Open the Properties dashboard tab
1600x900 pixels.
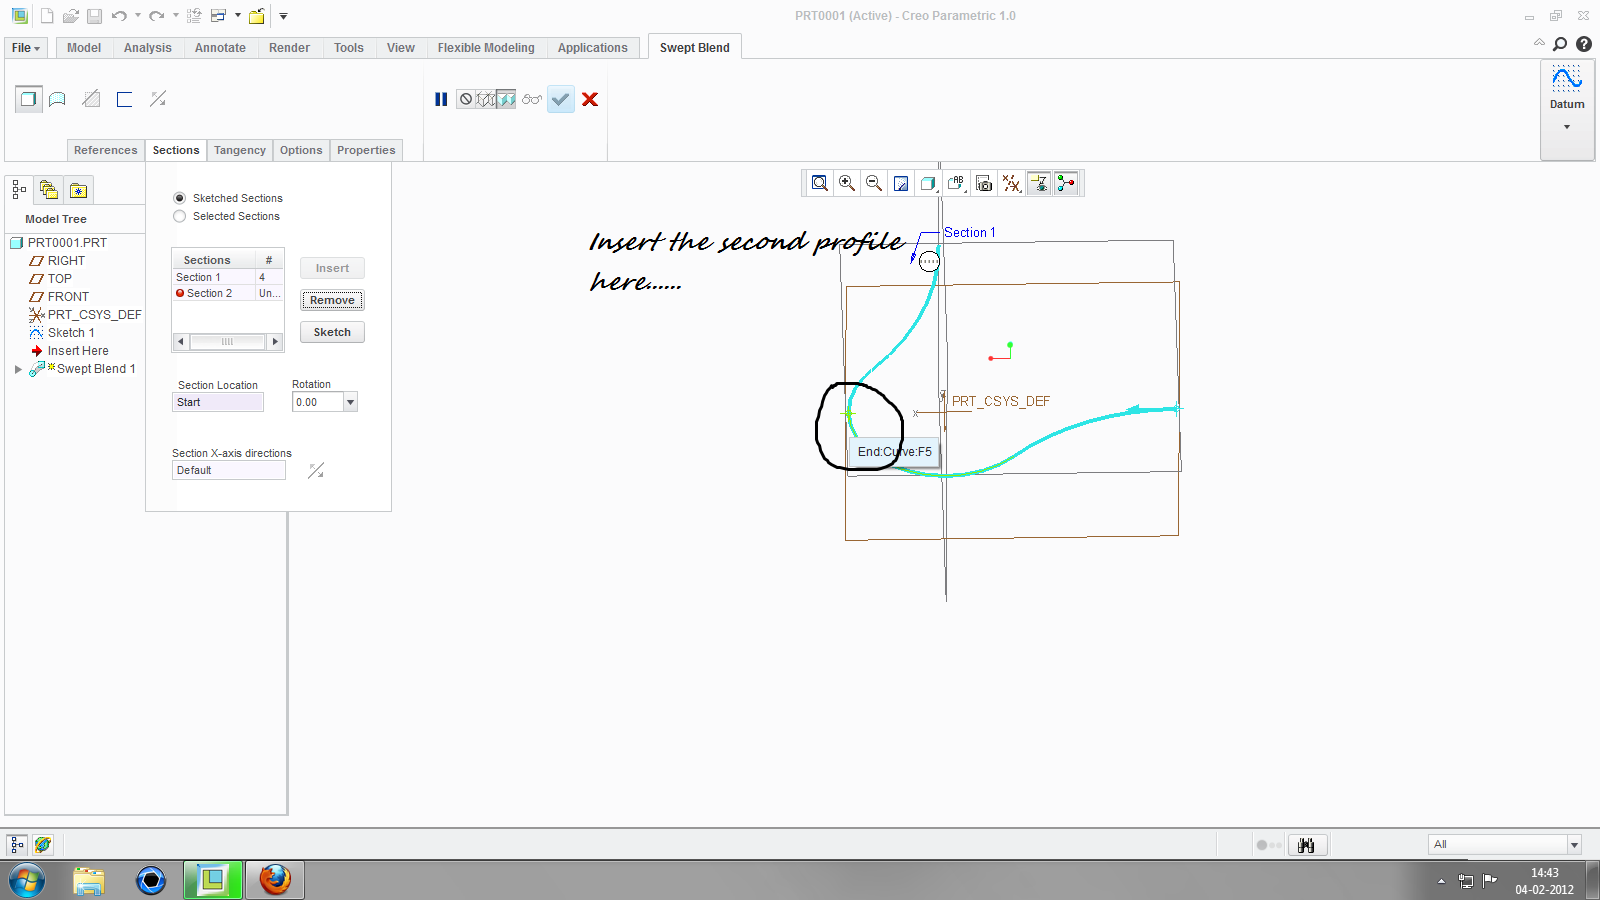click(366, 150)
